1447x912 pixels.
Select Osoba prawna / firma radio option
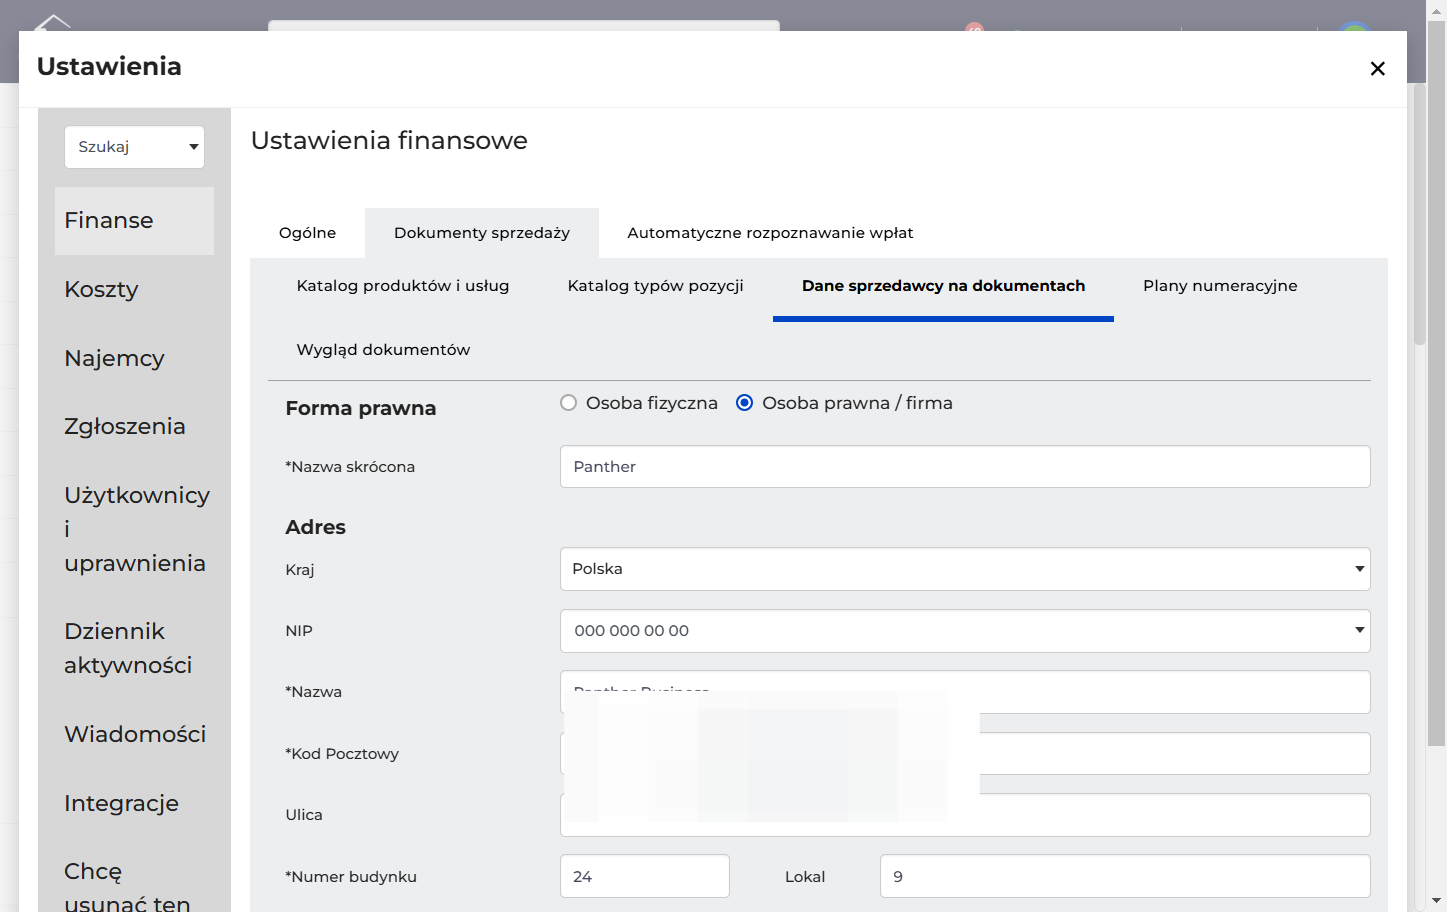coord(745,403)
